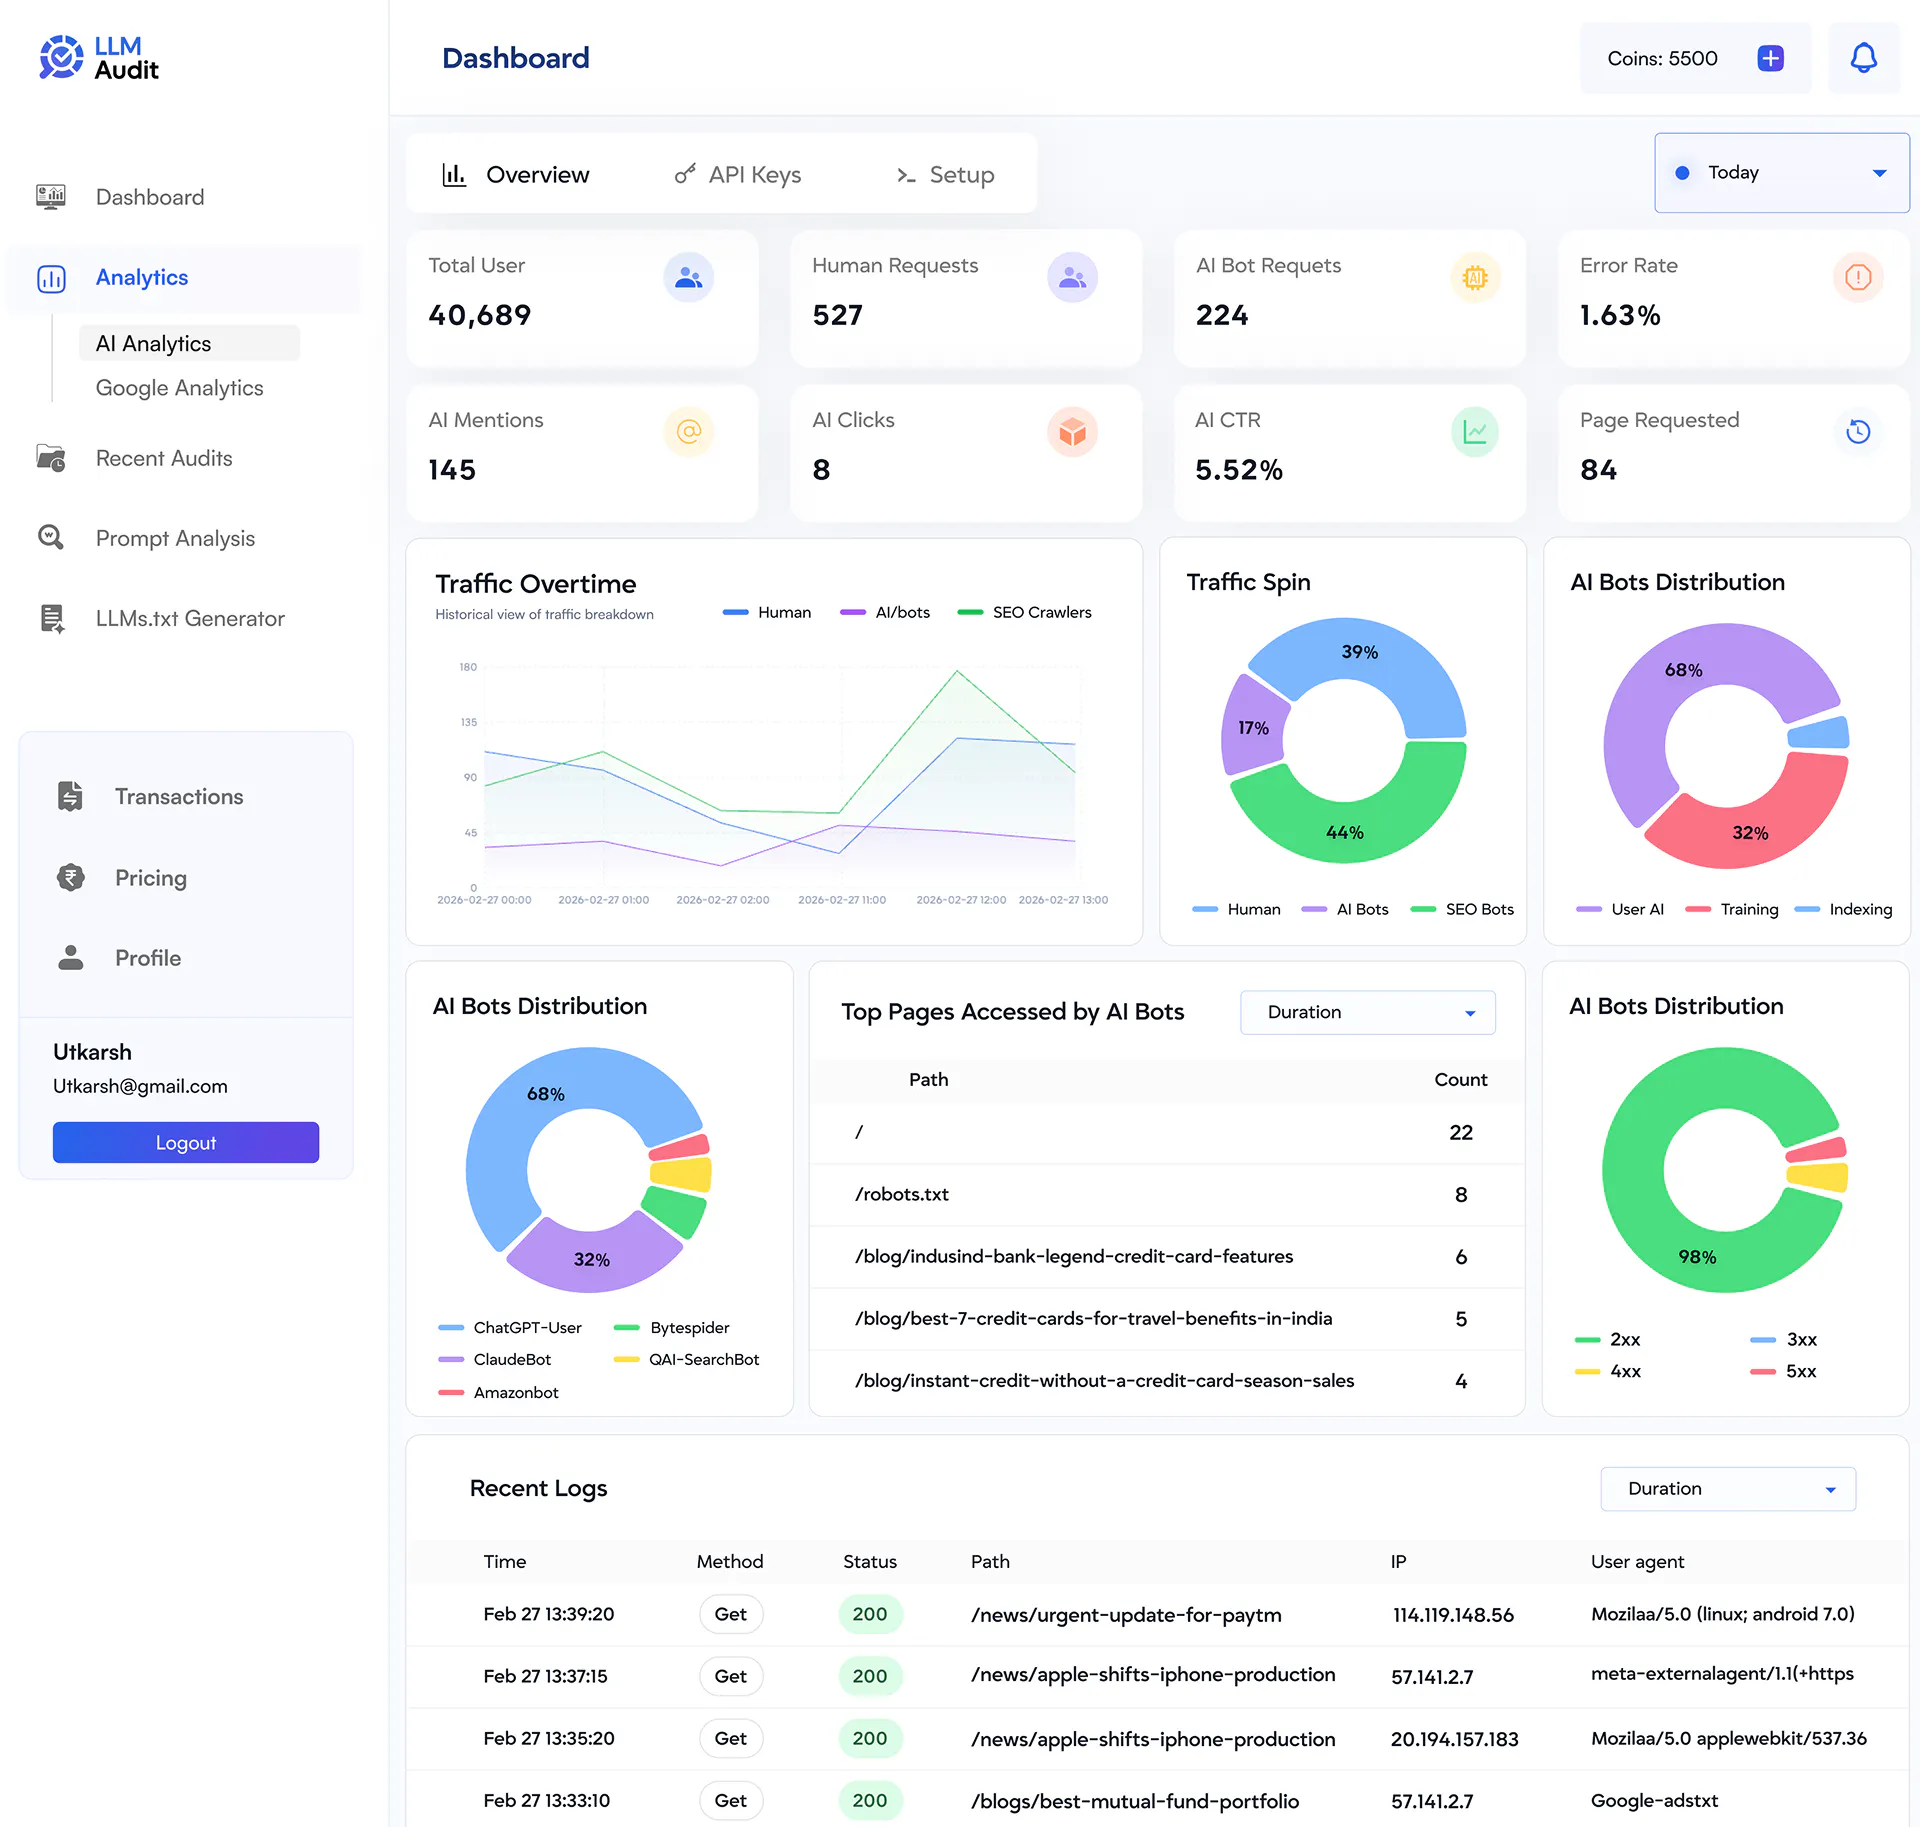Click the Transactions receipt icon
1920x1827 pixels.
point(70,796)
